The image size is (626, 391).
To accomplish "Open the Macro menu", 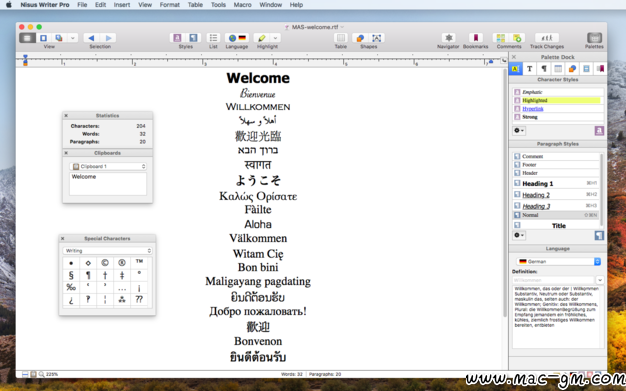I will pyautogui.click(x=242, y=5).
